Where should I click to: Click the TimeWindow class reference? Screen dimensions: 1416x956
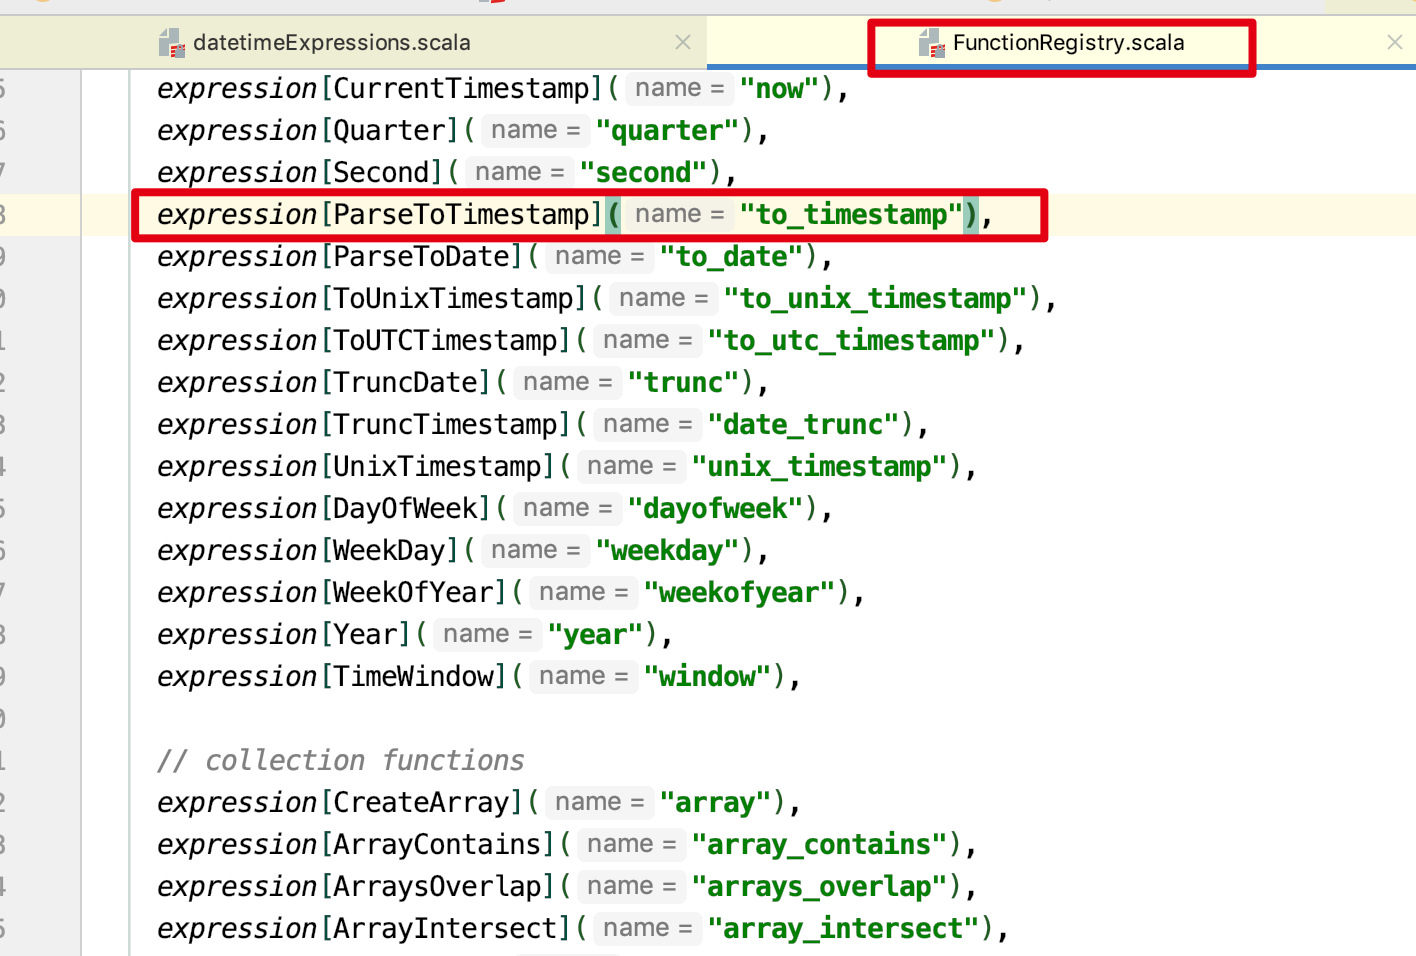tap(413, 676)
